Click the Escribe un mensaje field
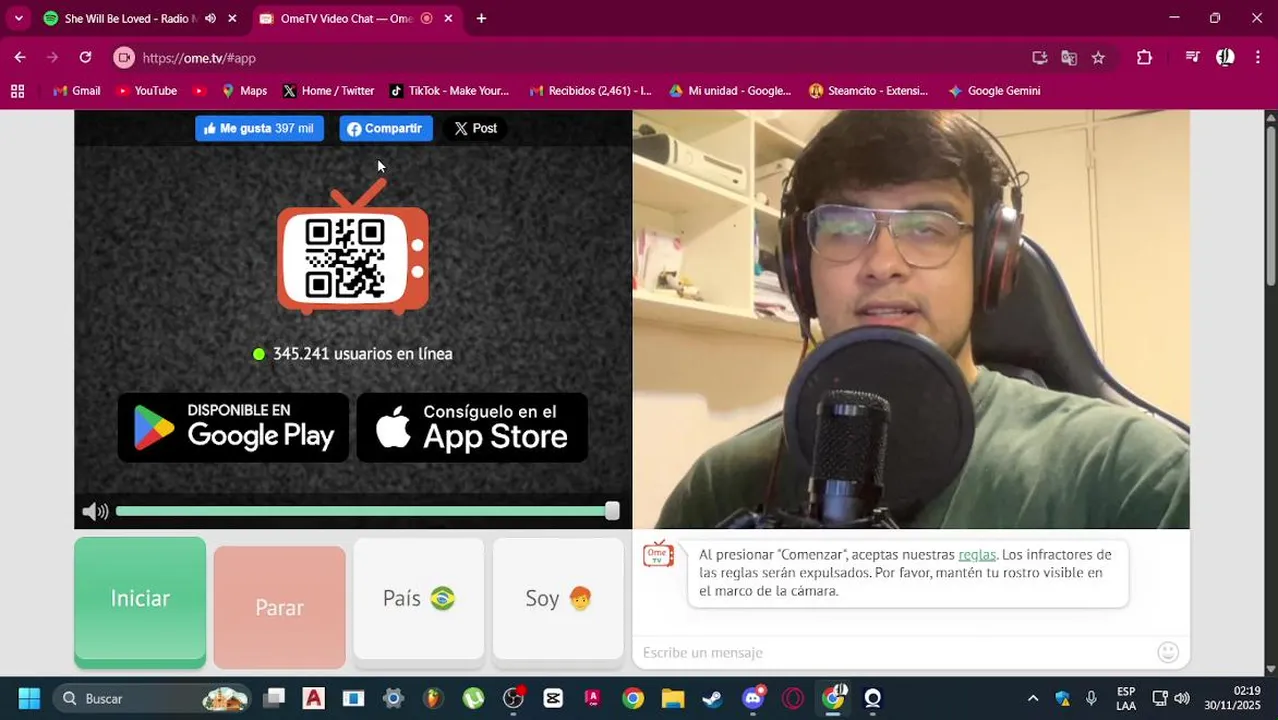The height and width of the screenshot is (720, 1278). (x=895, y=653)
